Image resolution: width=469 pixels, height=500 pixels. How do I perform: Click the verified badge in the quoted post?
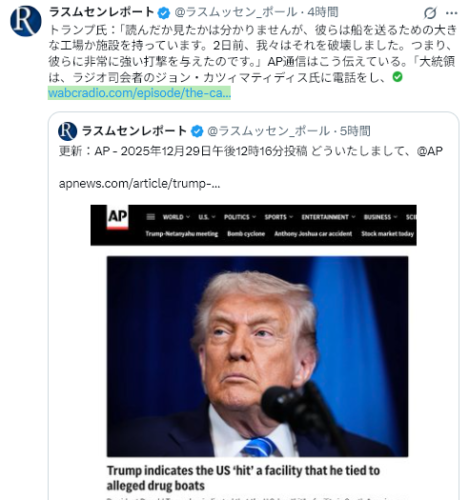(x=197, y=131)
